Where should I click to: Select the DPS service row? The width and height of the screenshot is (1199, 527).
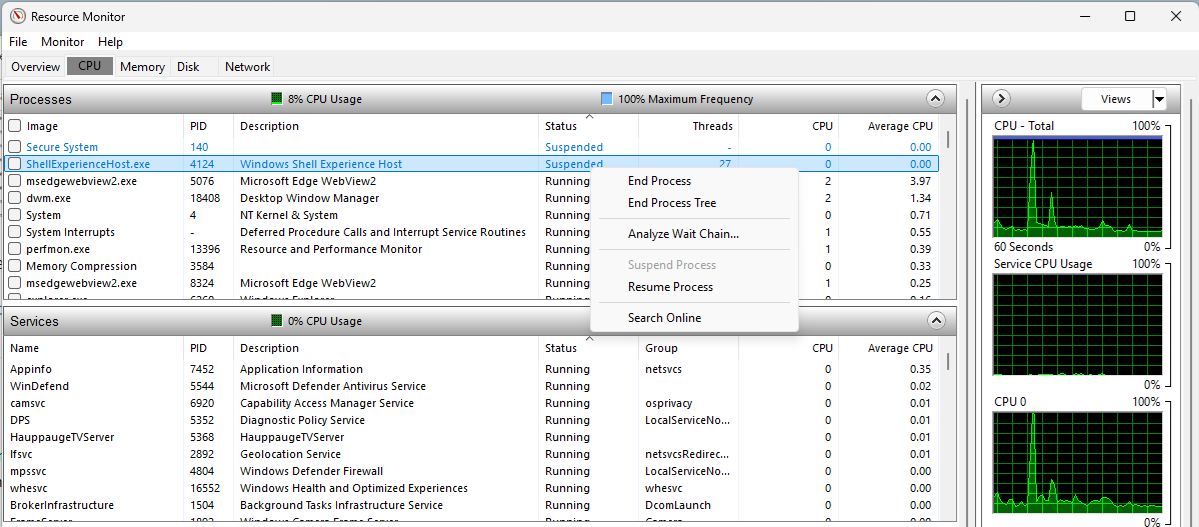pyautogui.click(x=472, y=420)
